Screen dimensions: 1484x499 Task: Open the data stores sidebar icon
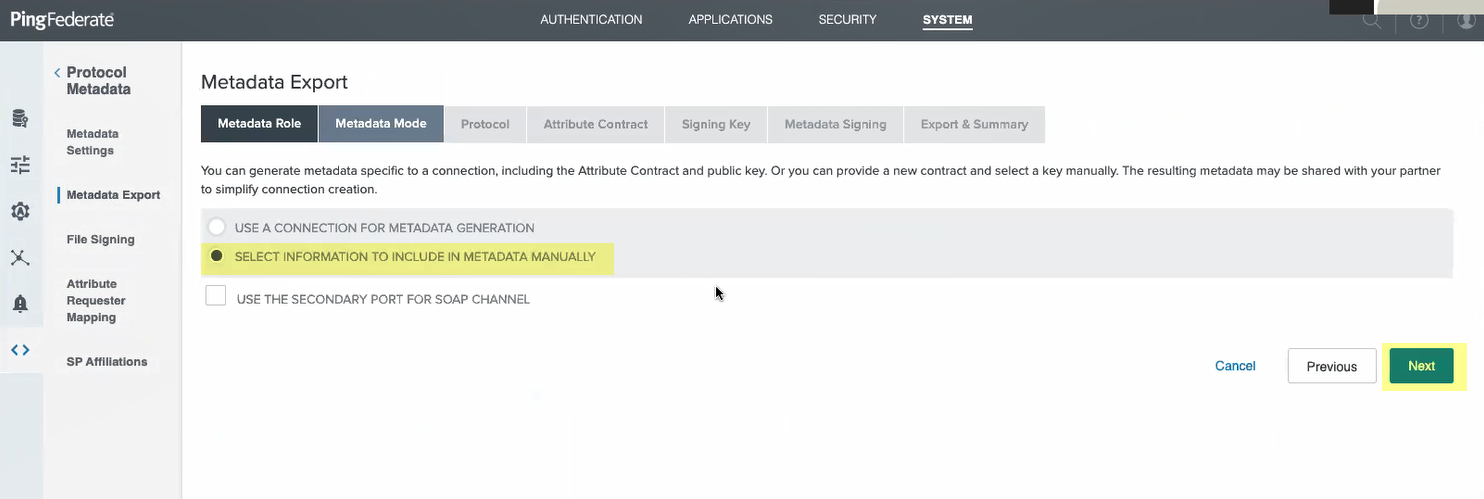(x=20, y=119)
